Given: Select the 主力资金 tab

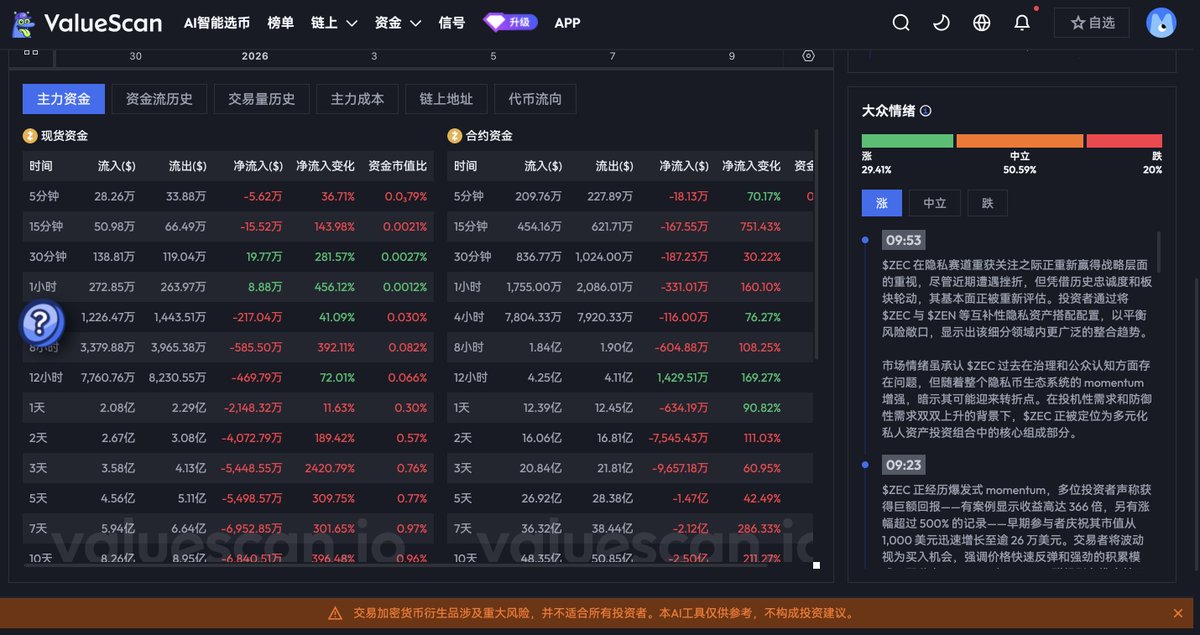Looking at the screenshot, I should pyautogui.click(x=64, y=99).
